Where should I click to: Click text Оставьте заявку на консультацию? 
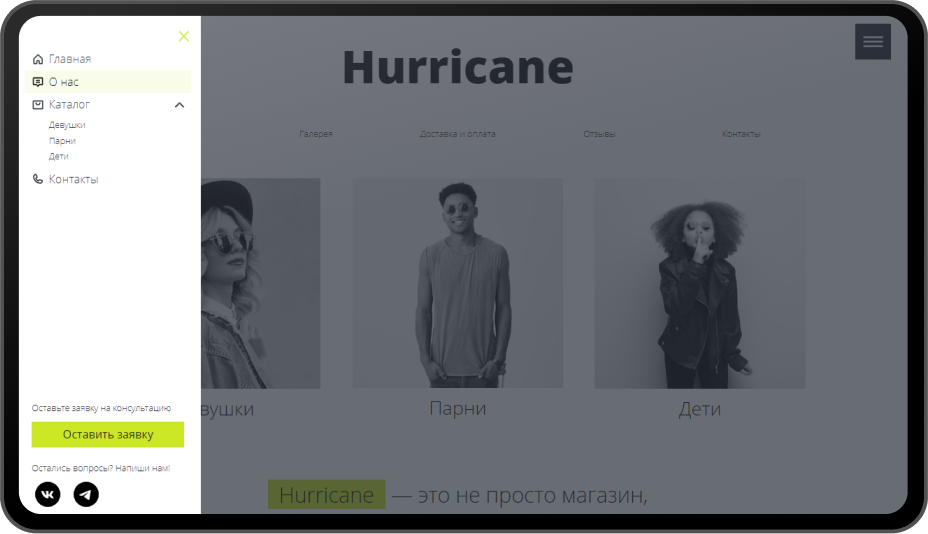tap(101, 408)
